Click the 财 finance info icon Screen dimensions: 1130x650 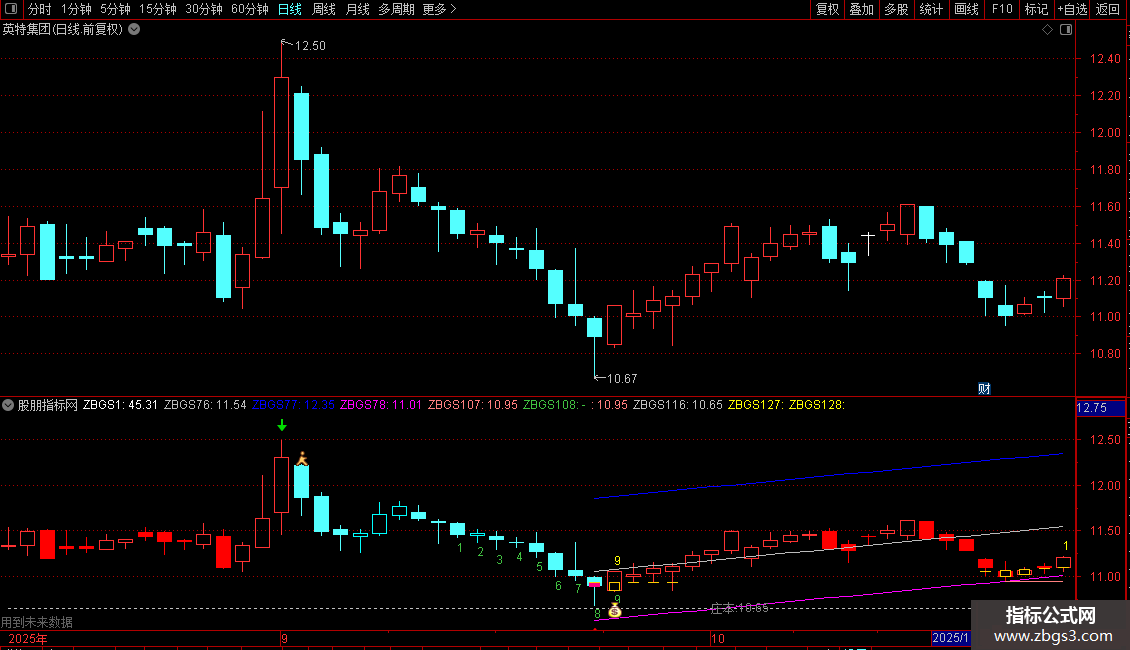[984, 388]
